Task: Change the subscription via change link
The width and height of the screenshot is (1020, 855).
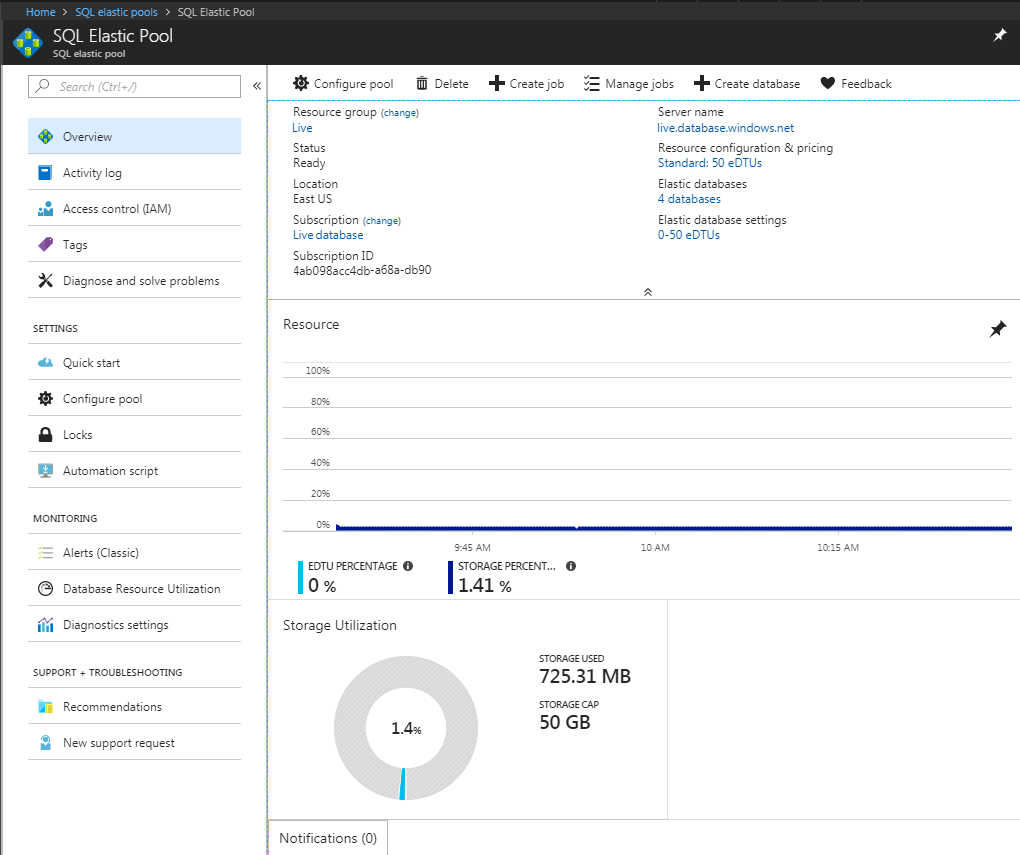Action: pos(382,221)
